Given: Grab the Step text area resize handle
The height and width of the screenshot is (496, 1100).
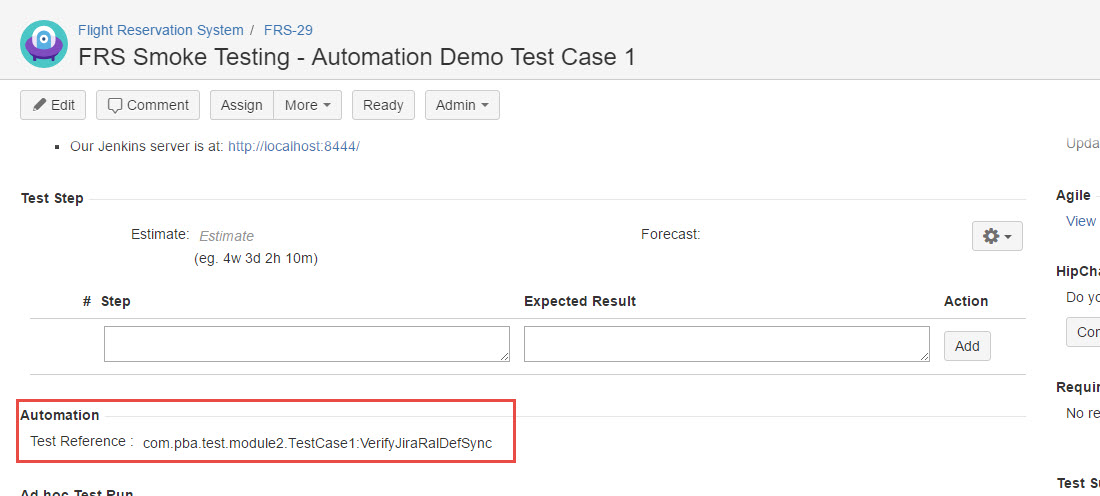Looking at the screenshot, I should pyautogui.click(x=505, y=356).
